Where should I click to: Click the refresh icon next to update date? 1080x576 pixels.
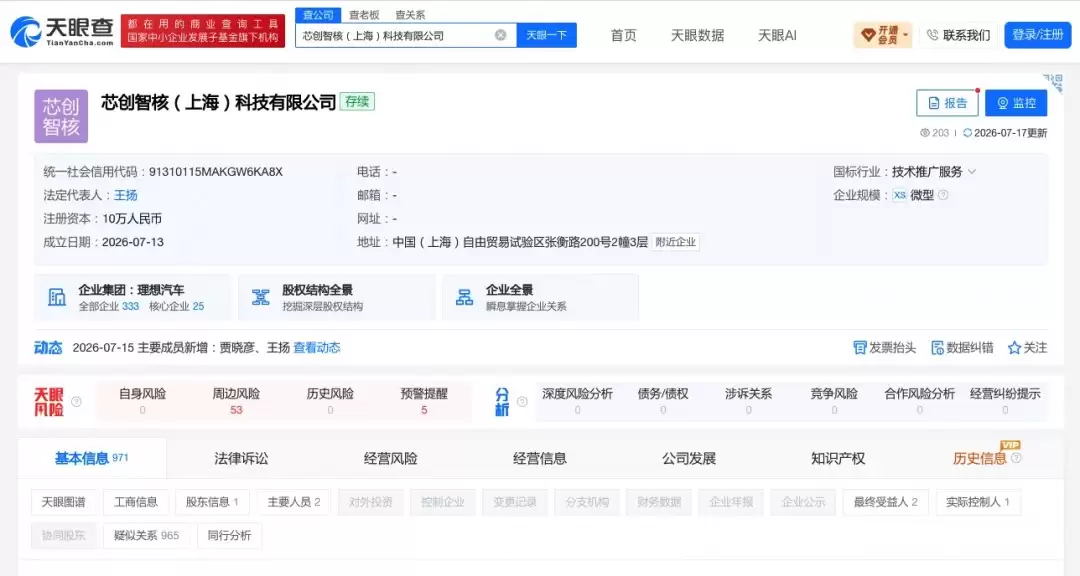[967, 133]
